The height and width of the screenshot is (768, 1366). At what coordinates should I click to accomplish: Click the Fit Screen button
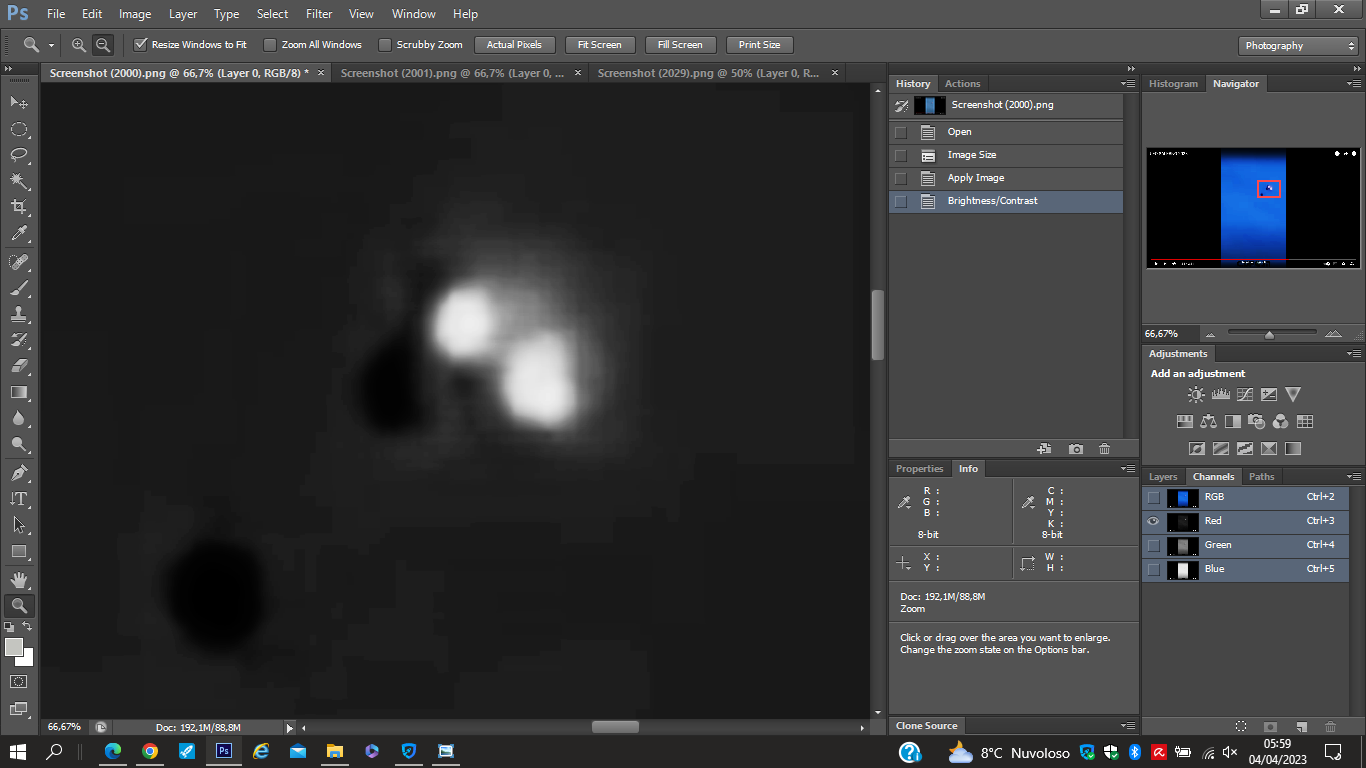click(599, 45)
